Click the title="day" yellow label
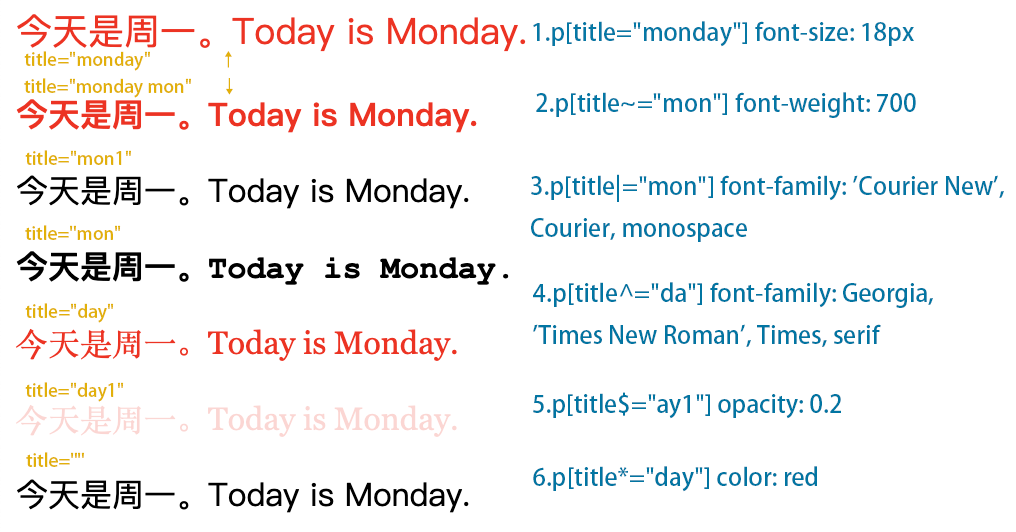Image resolution: width=1016 pixels, height=532 pixels. [69, 312]
